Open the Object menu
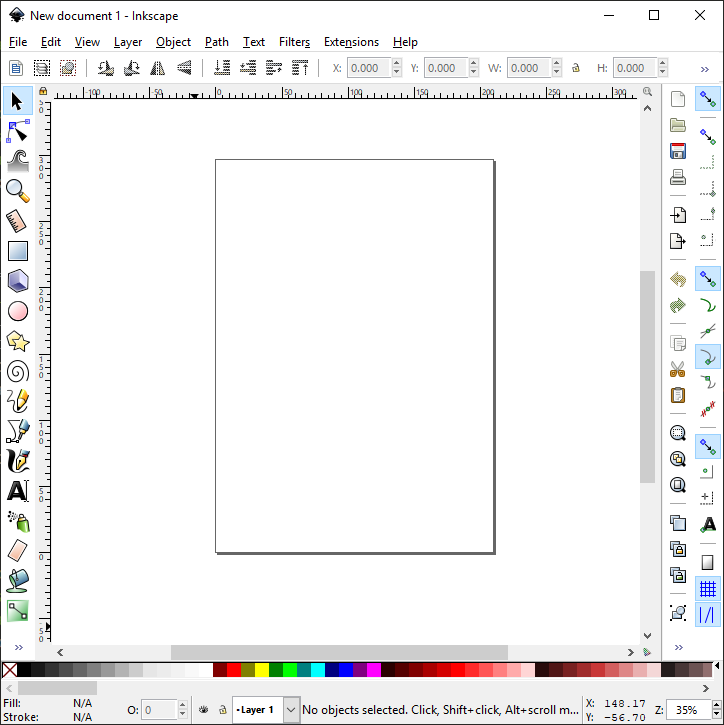Viewport: 724px width, 725px height. pos(173,42)
